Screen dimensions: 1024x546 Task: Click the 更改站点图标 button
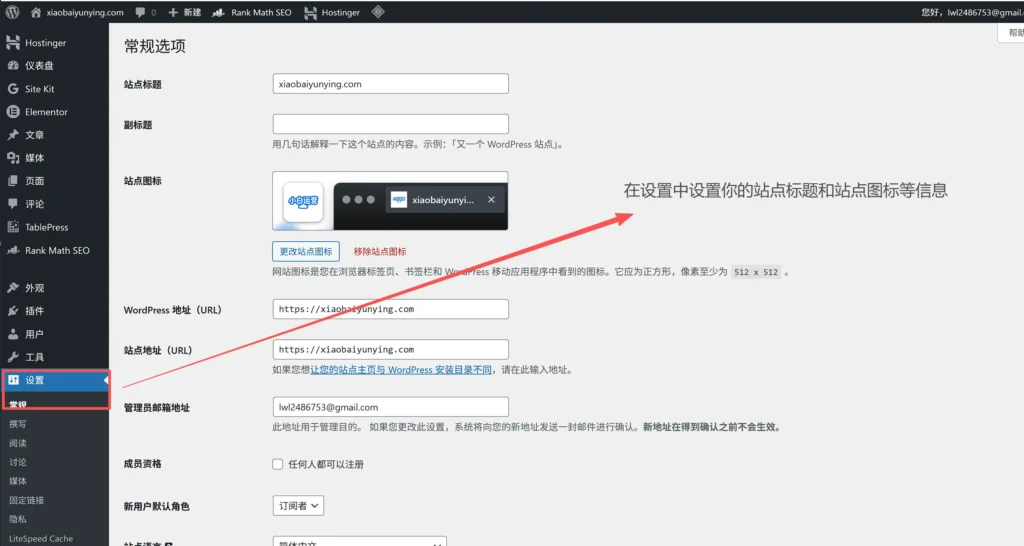tap(305, 251)
